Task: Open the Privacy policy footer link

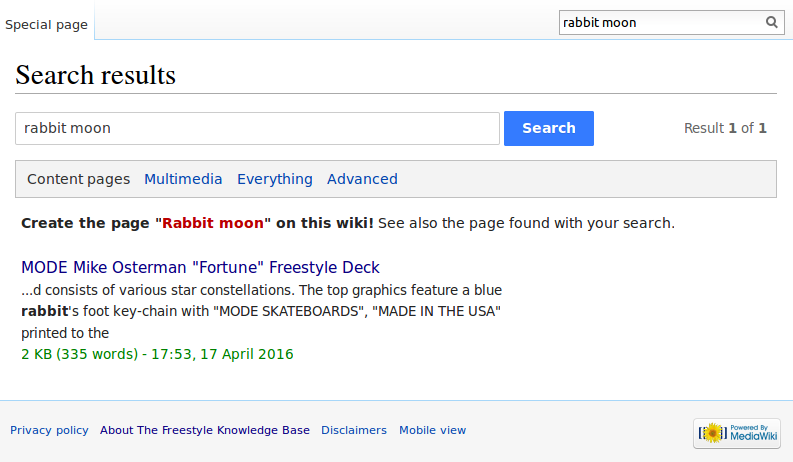Action: pyautogui.click(x=49, y=430)
